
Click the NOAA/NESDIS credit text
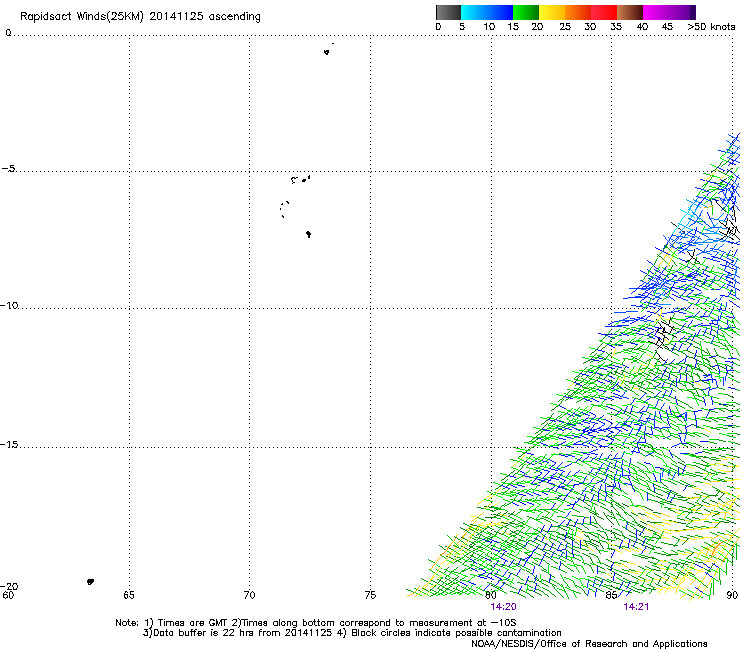(x=589, y=644)
